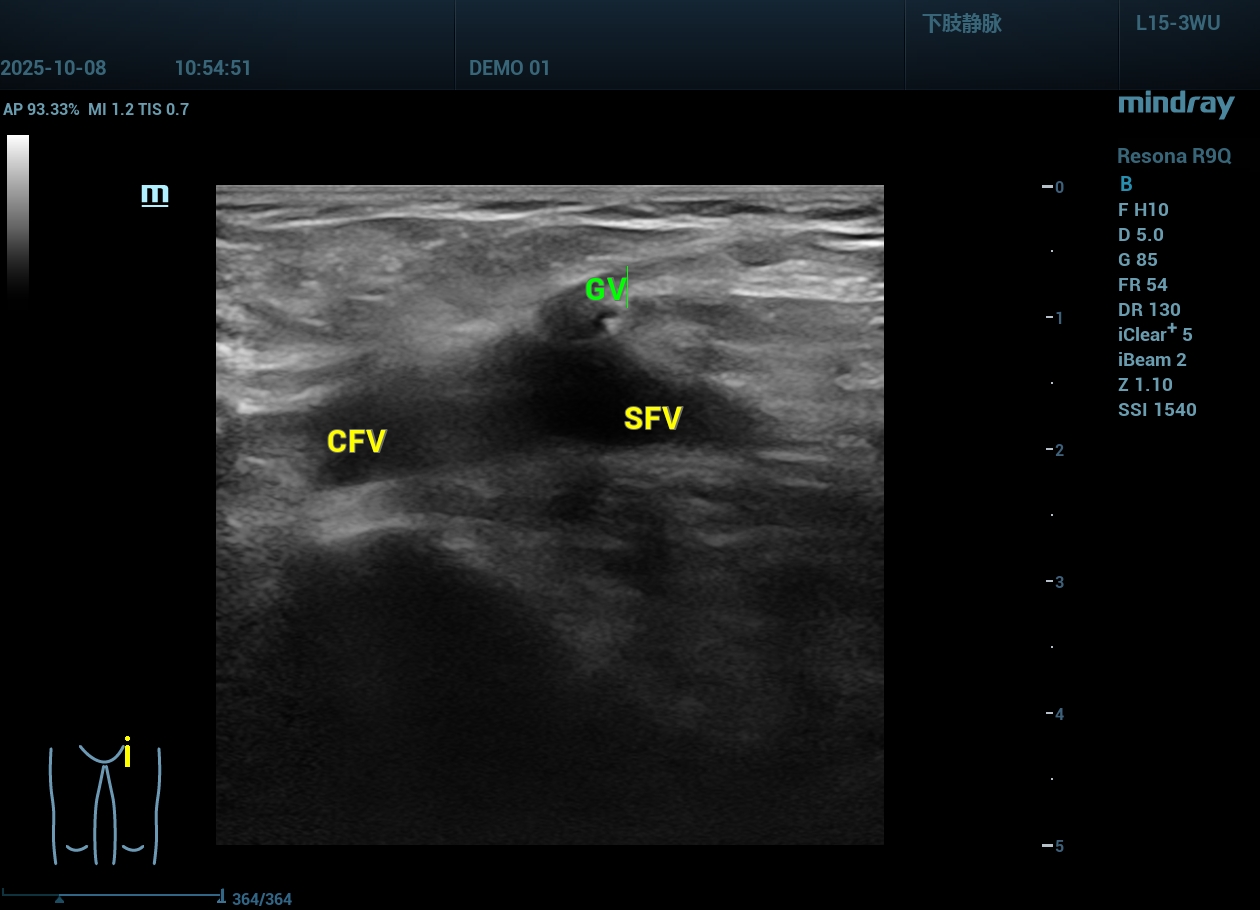This screenshot has width=1260, height=910.
Task: Select the GV annotation label
Action: (x=605, y=290)
